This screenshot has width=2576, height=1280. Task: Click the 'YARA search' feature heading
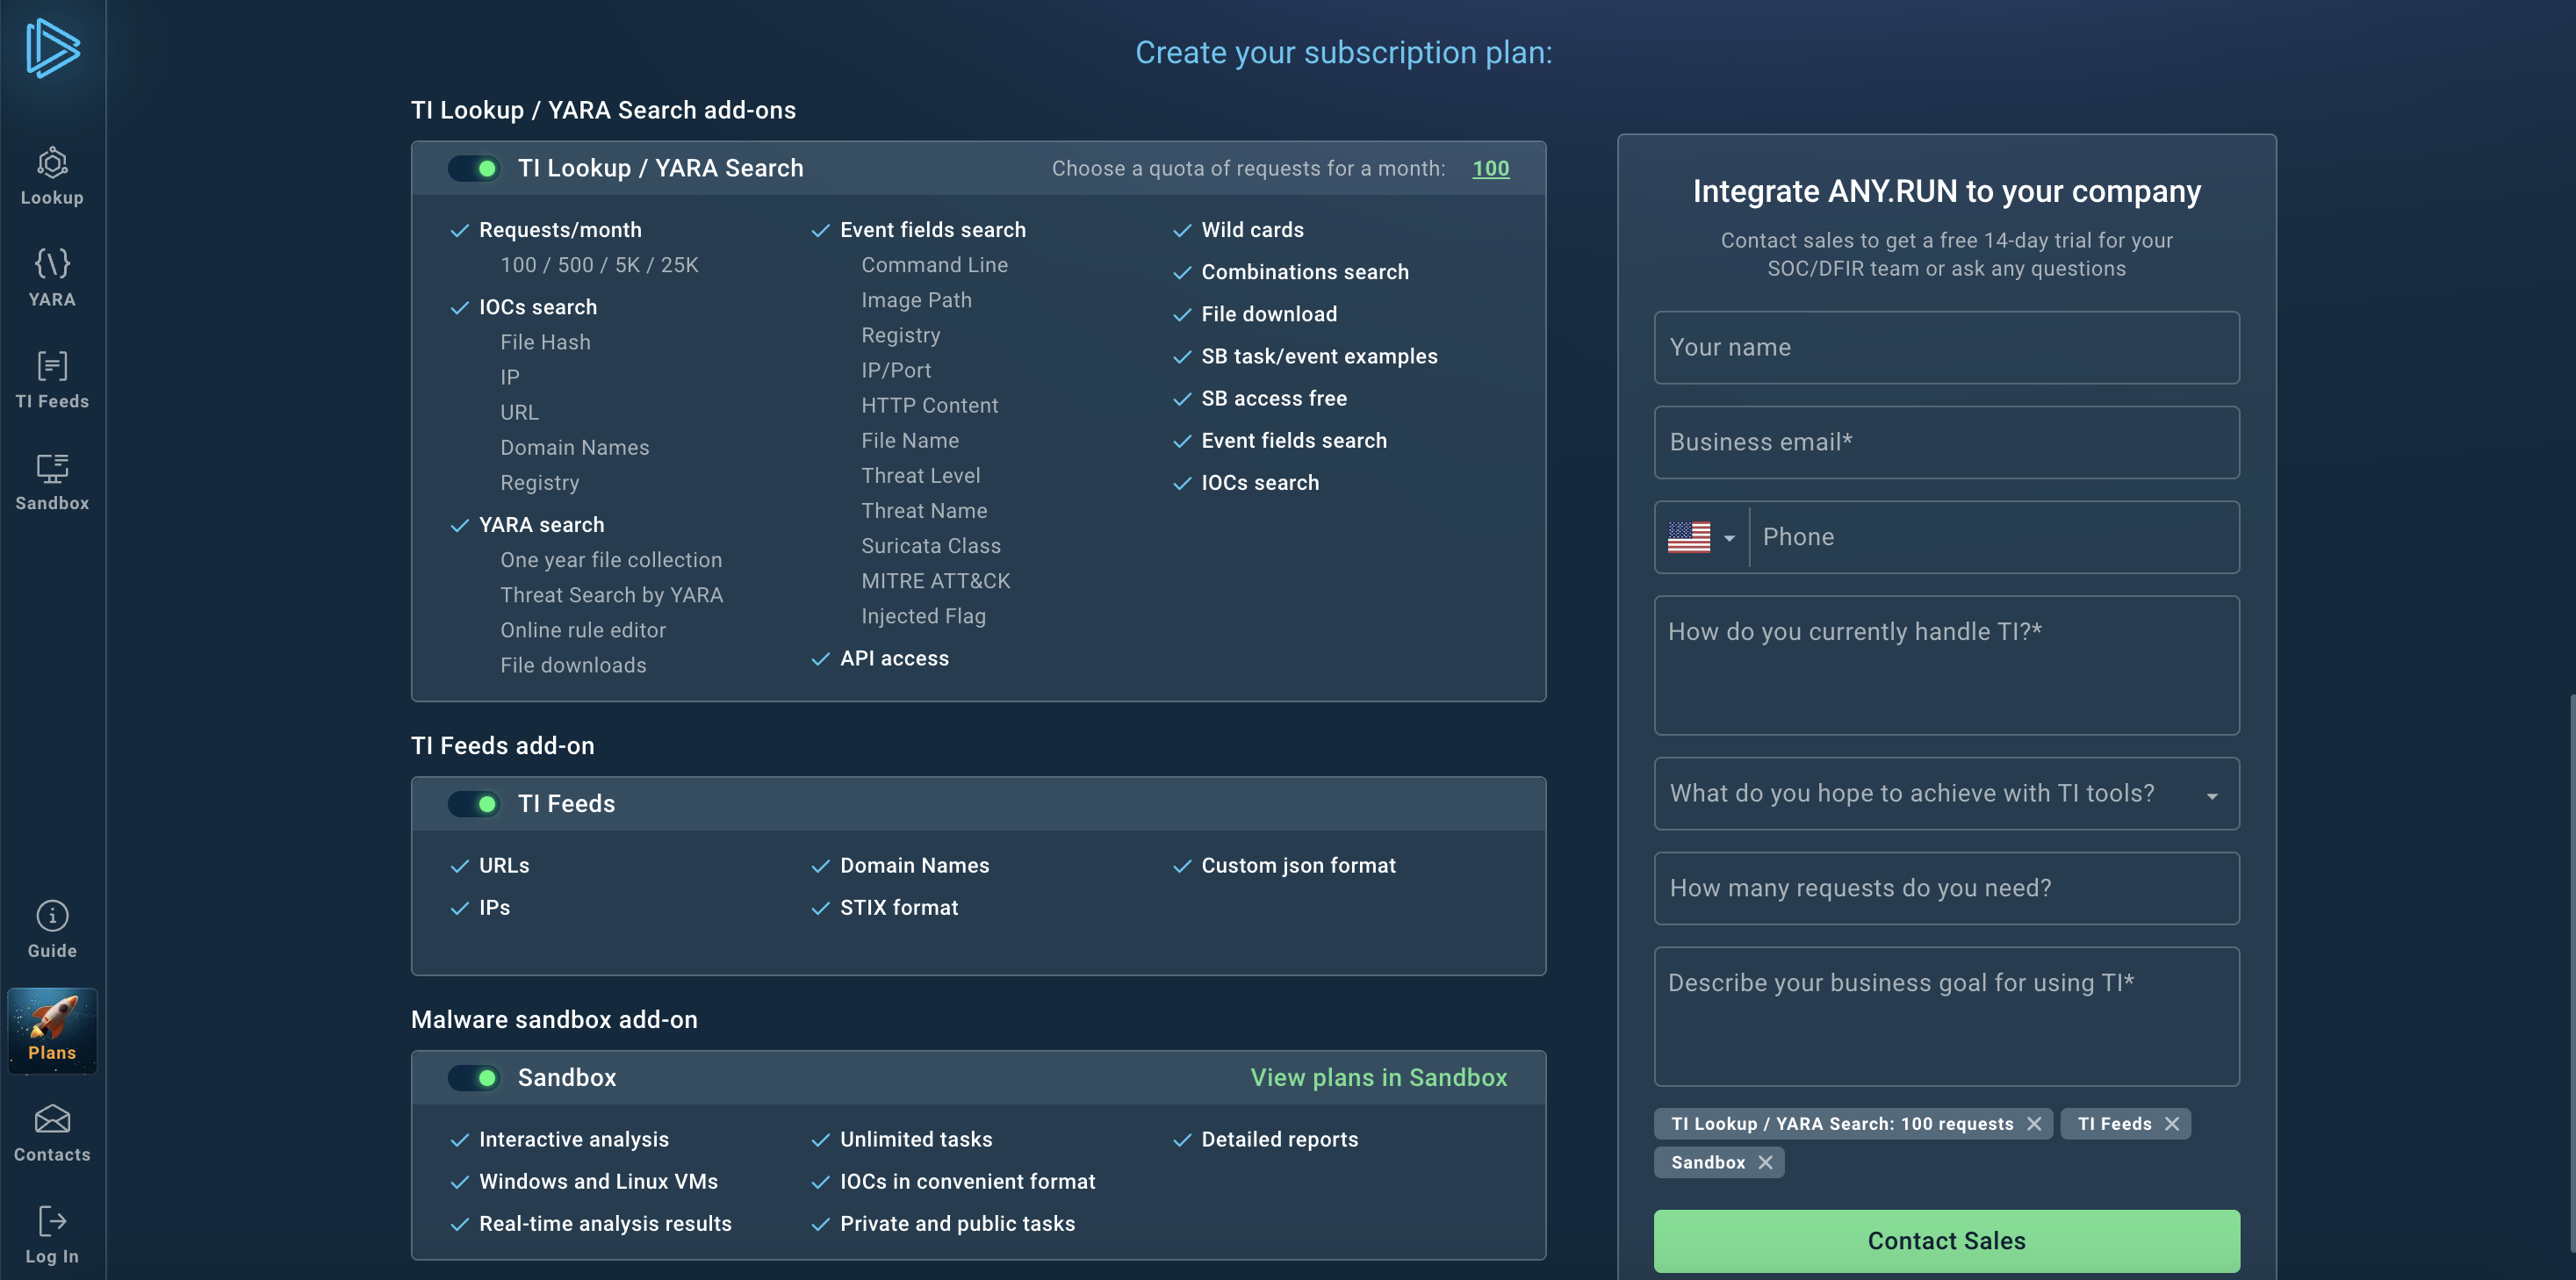(541, 525)
